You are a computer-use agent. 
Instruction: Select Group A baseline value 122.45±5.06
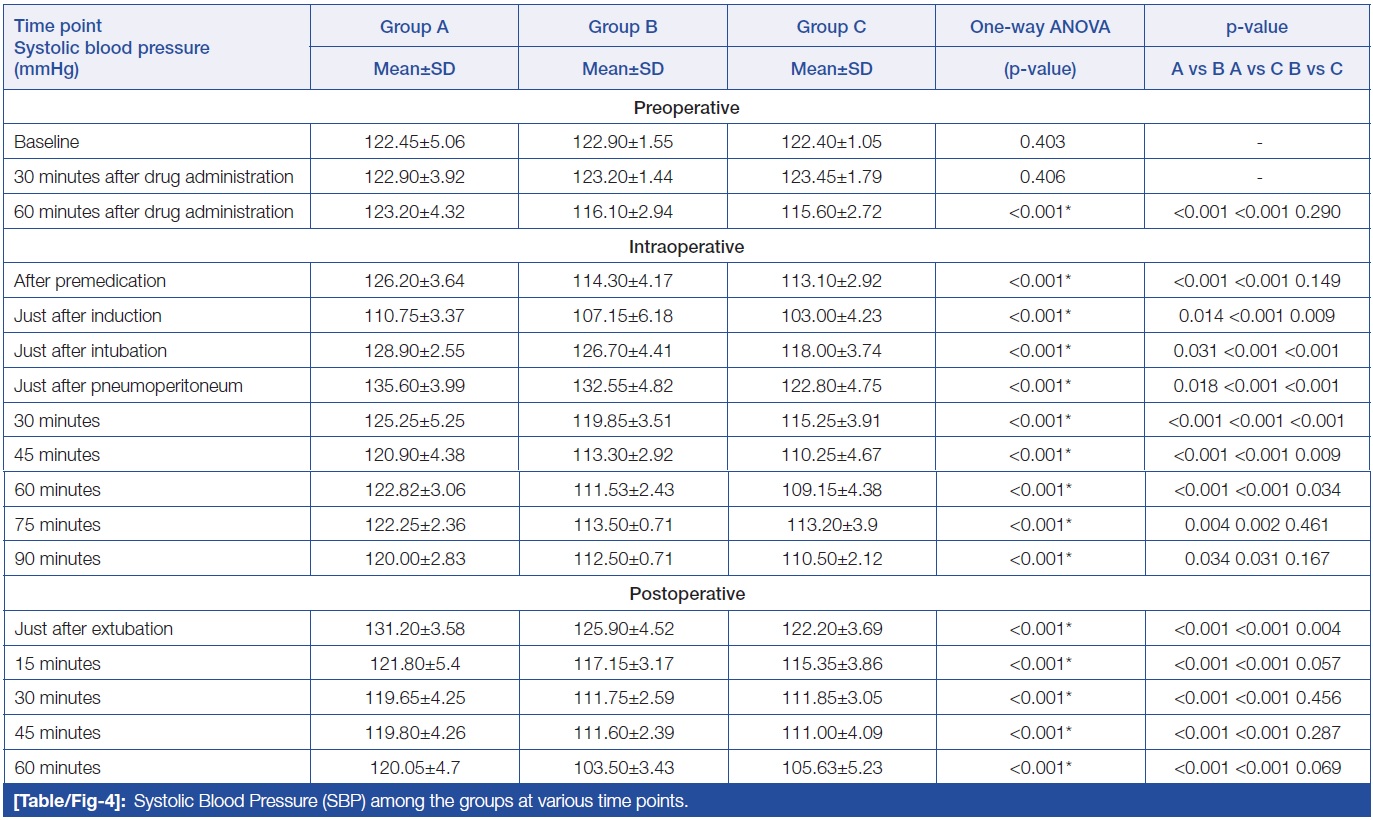(413, 142)
